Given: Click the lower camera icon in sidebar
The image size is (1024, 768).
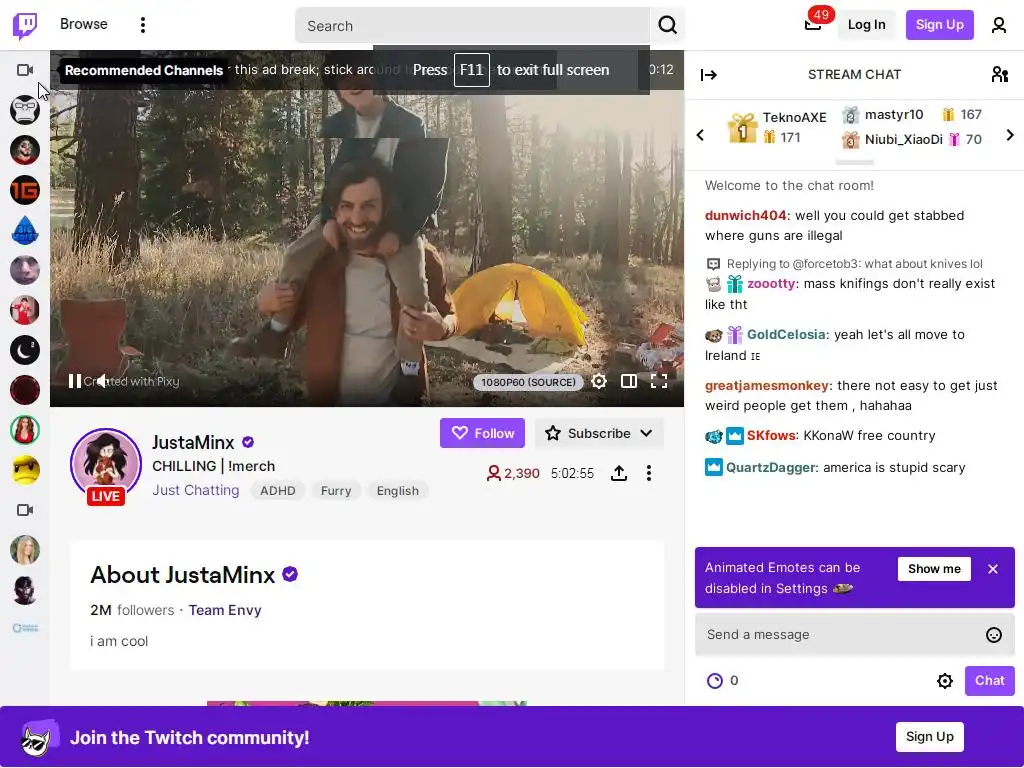Looking at the screenshot, I should pos(25,510).
